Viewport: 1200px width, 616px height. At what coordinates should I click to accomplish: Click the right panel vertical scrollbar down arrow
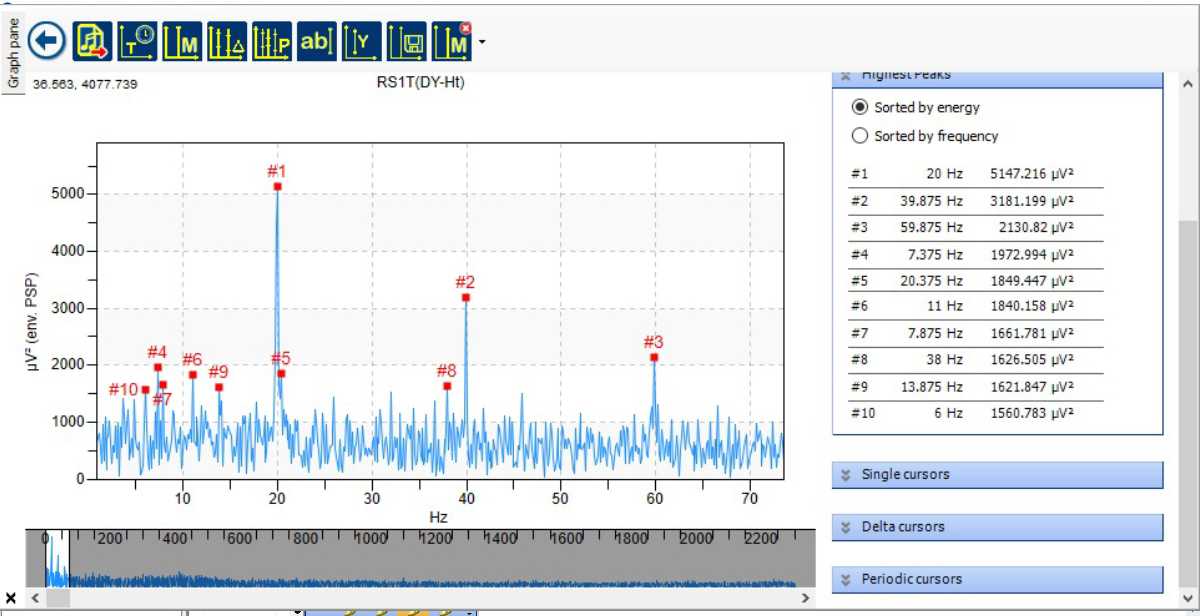1188,597
